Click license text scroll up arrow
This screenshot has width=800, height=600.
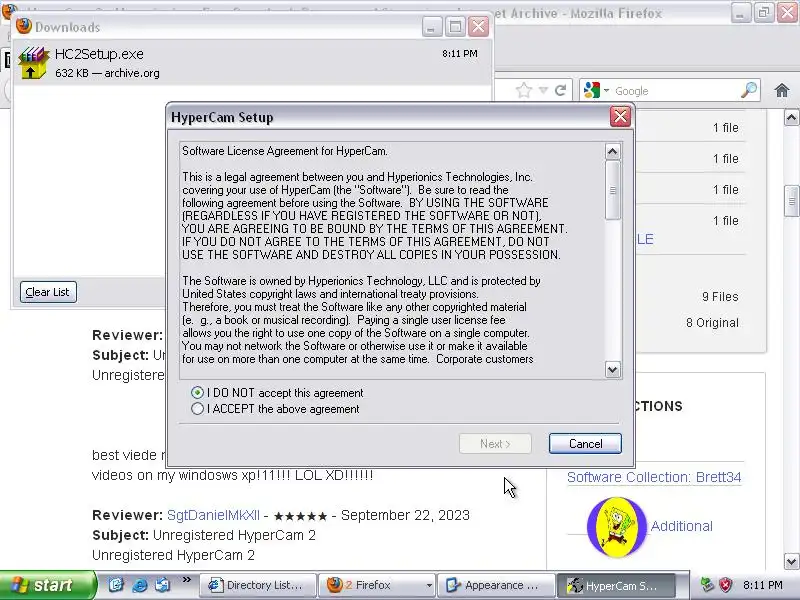point(612,152)
